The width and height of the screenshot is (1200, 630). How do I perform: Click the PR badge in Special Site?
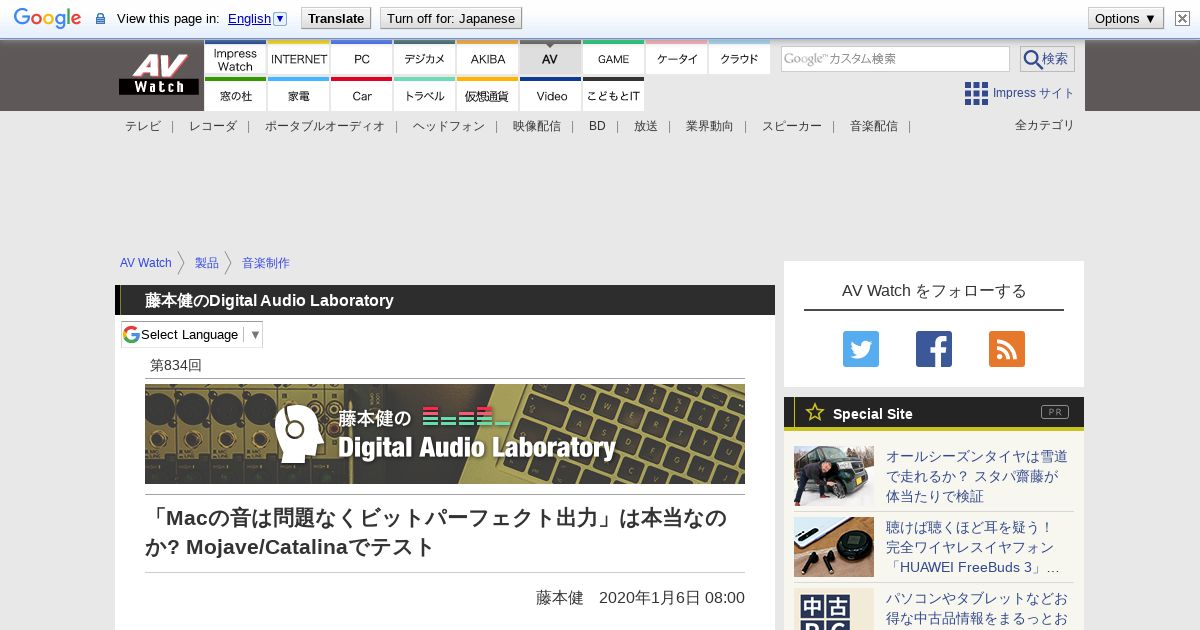click(x=1054, y=412)
